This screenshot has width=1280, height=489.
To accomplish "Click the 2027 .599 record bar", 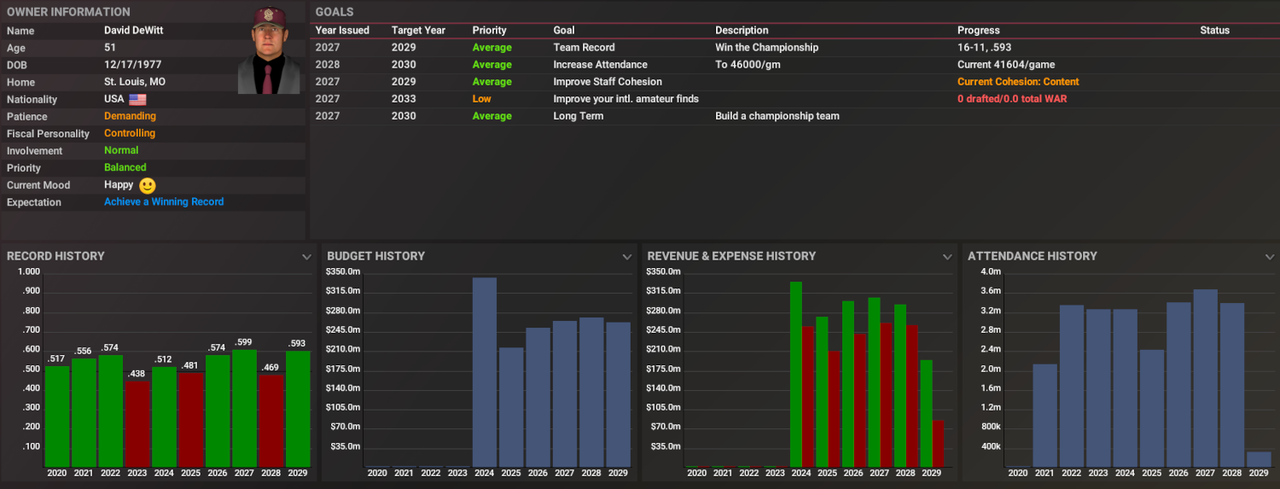I will tap(244, 408).
